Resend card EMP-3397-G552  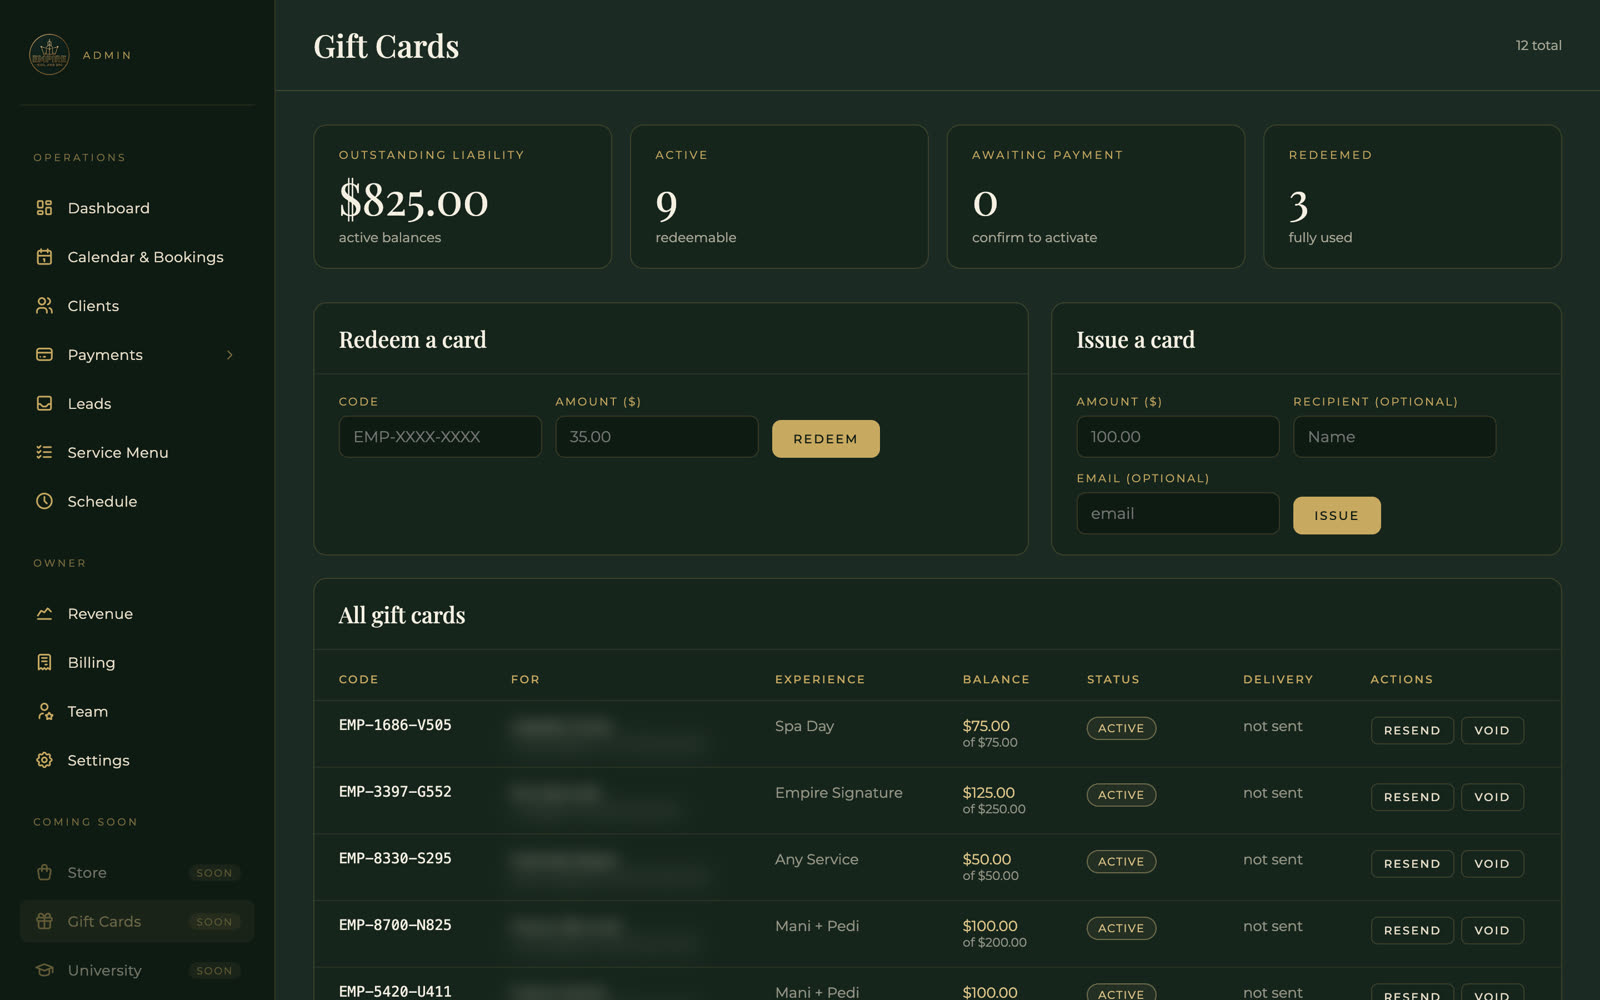(1412, 798)
